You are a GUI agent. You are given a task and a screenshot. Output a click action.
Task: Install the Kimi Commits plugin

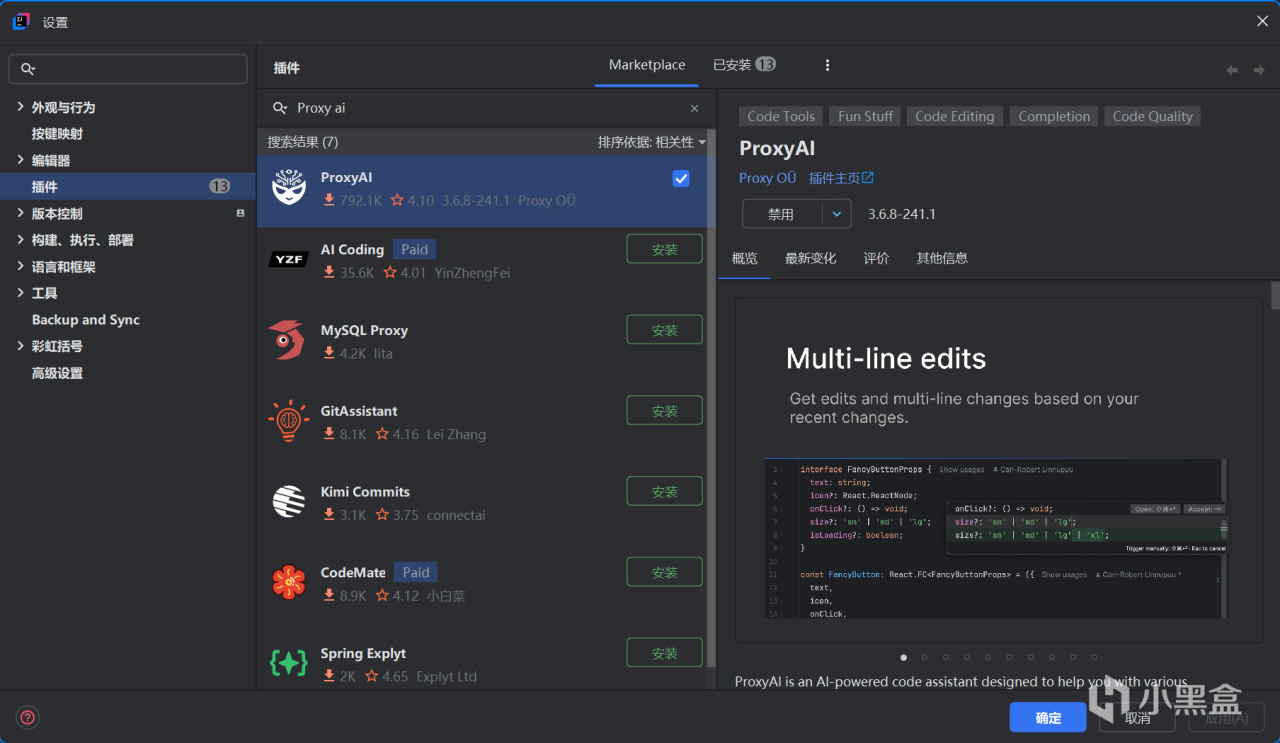pos(665,491)
